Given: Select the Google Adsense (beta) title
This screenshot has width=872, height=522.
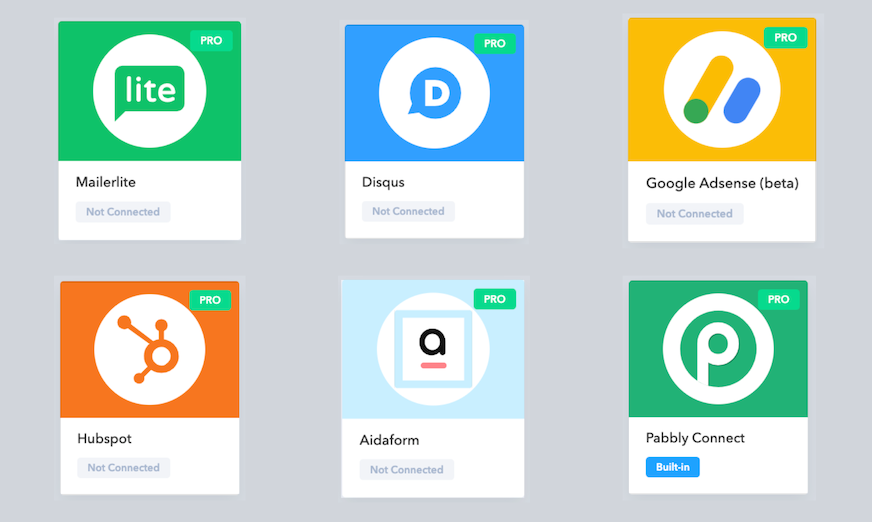Looking at the screenshot, I should (x=722, y=183).
